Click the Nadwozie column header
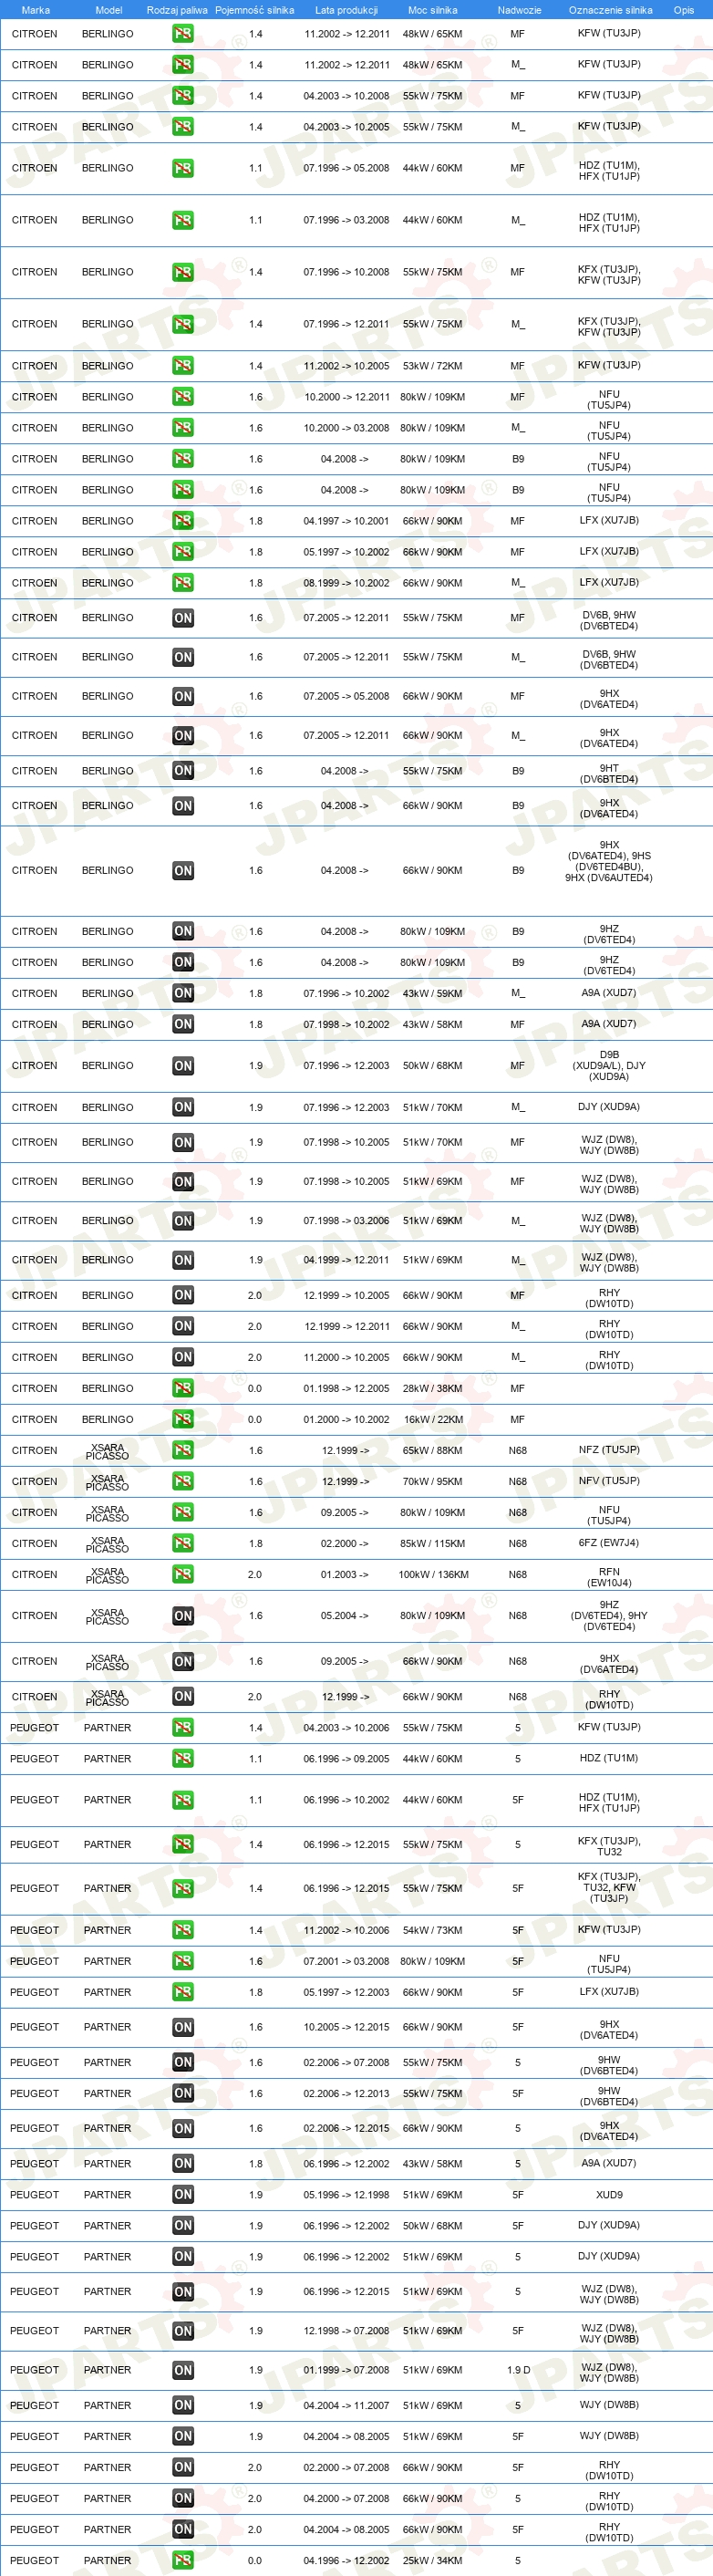This screenshot has height=2576, width=713. (519, 10)
